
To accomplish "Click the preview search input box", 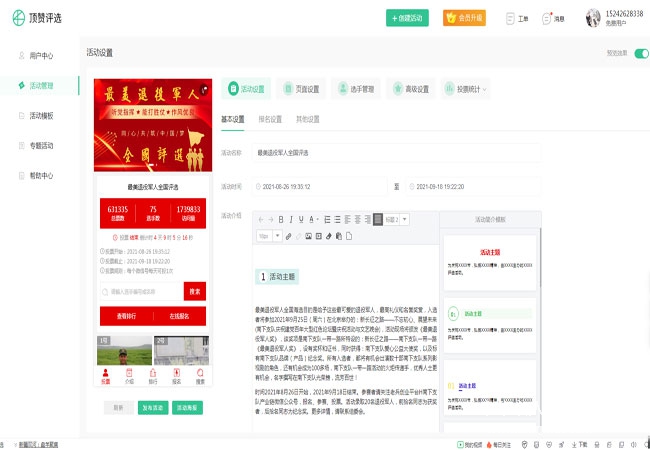I will 142,292.
